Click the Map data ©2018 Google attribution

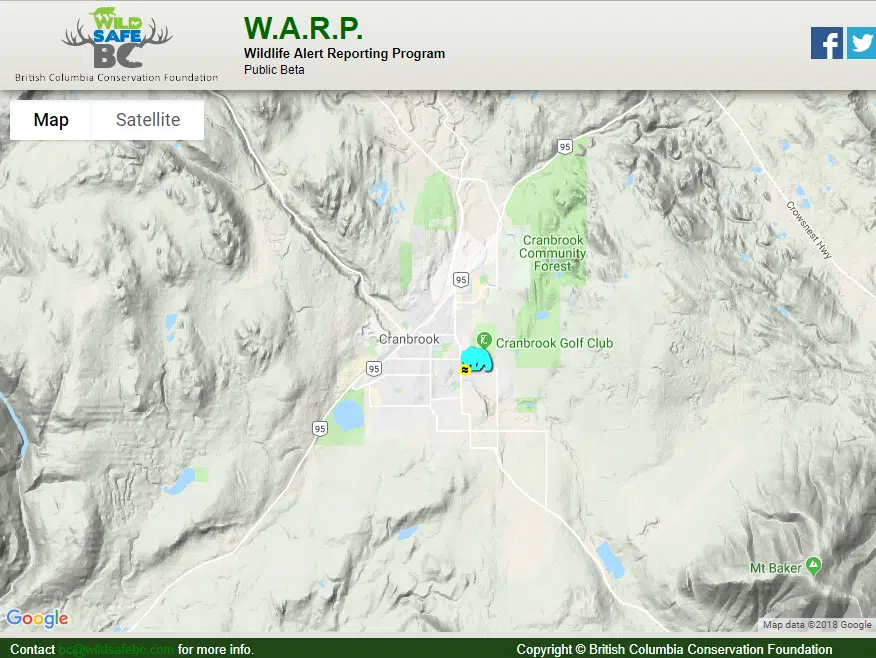[817, 625]
